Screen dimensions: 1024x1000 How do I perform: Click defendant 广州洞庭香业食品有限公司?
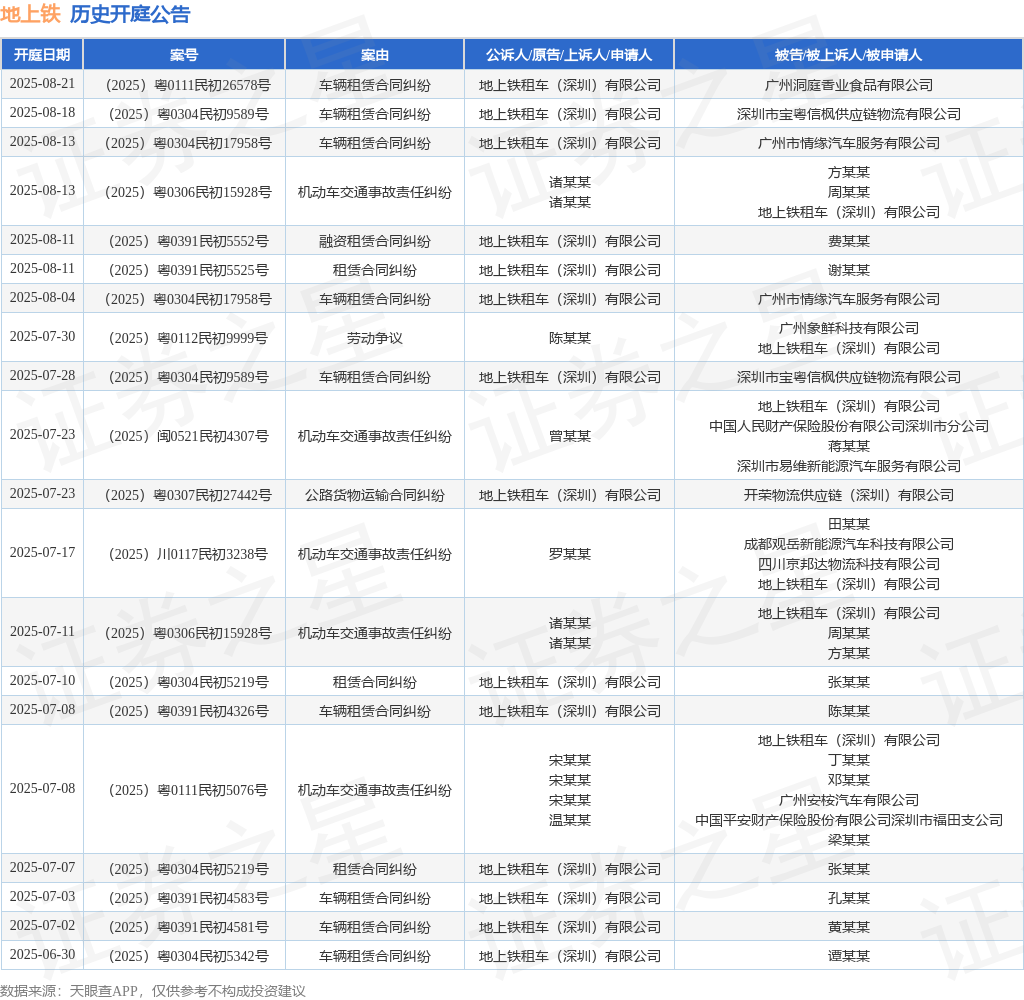848,85
